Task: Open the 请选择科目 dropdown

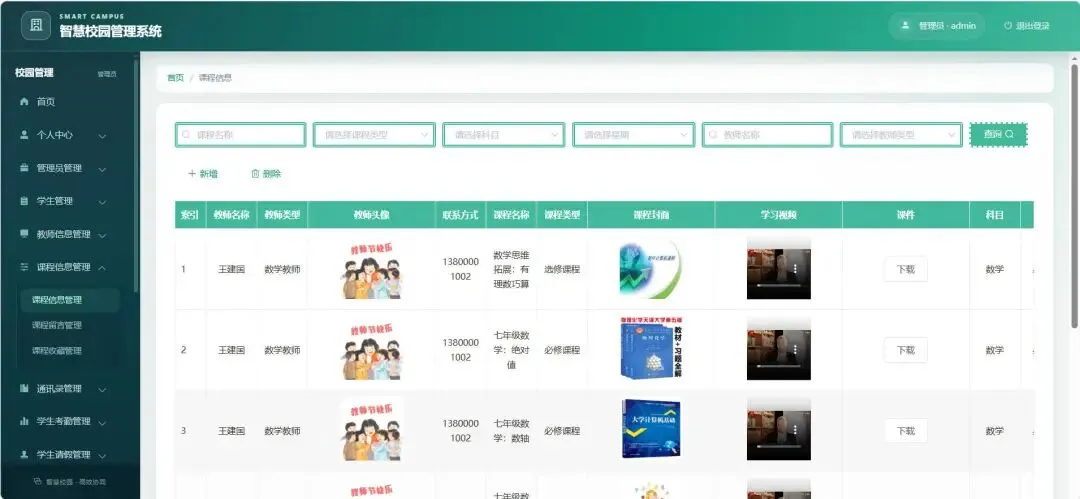Action: 503,135
